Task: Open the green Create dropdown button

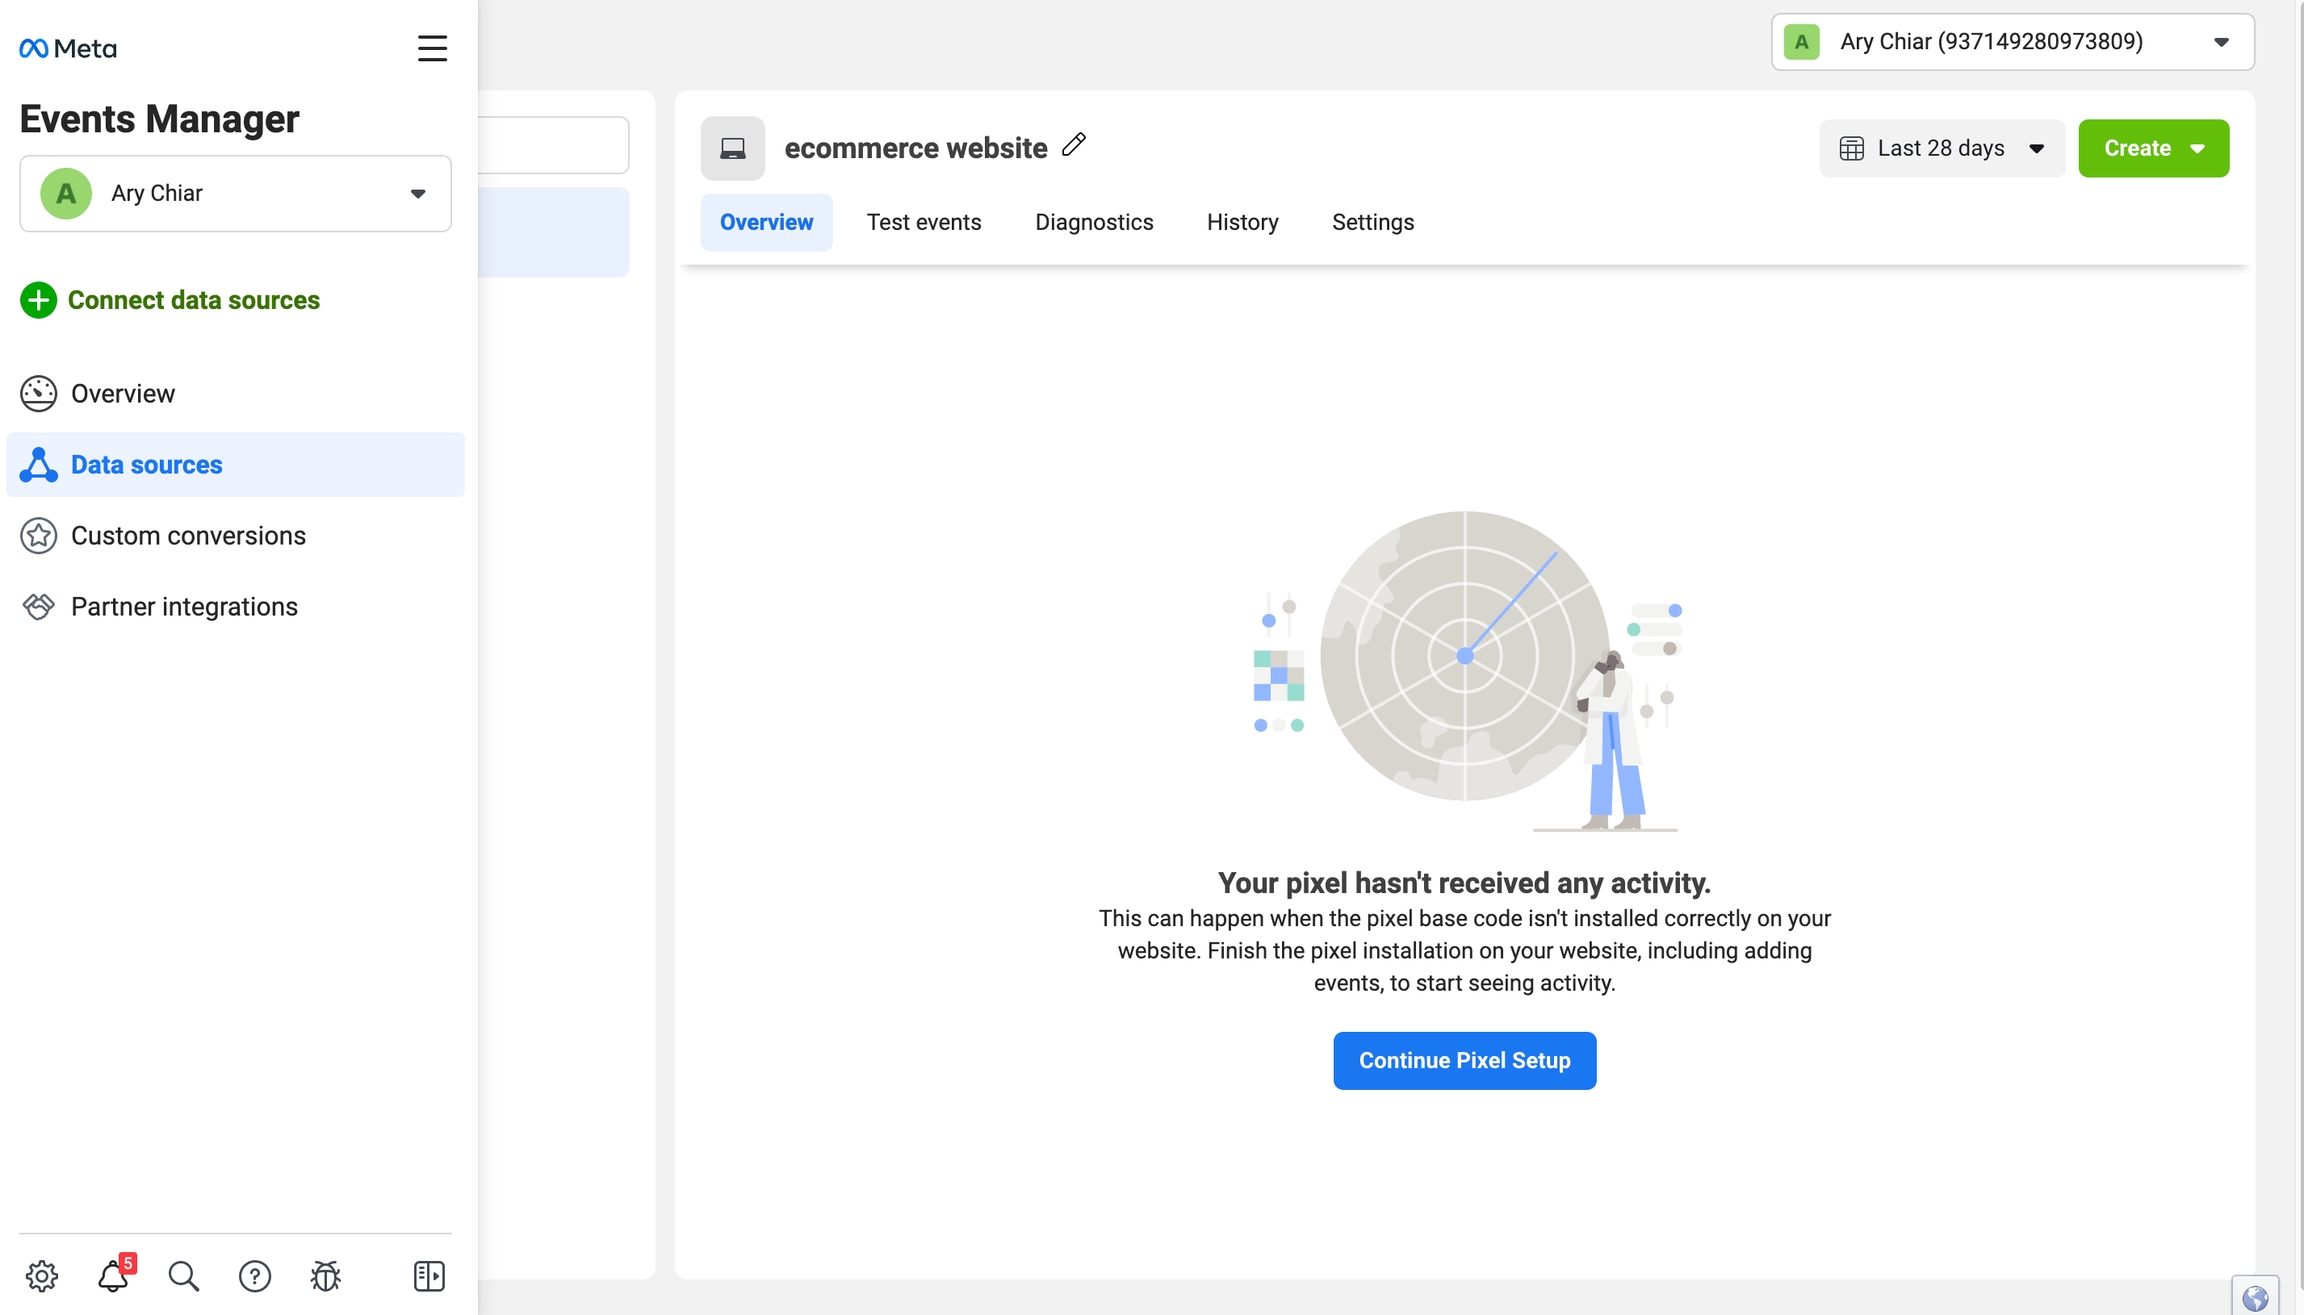Action: click(x=2153, y=148)
